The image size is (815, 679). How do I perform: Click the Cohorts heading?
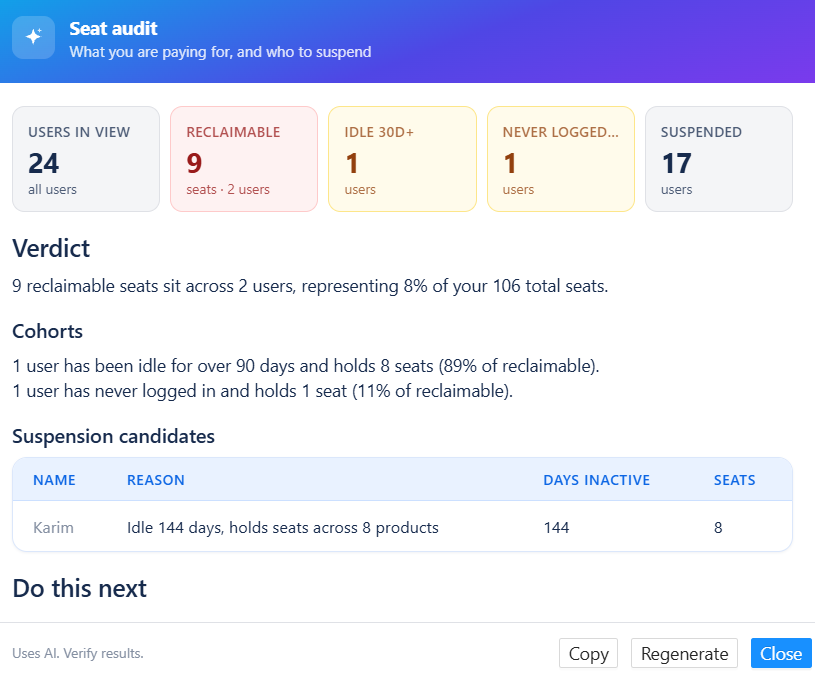pos(47,331)
